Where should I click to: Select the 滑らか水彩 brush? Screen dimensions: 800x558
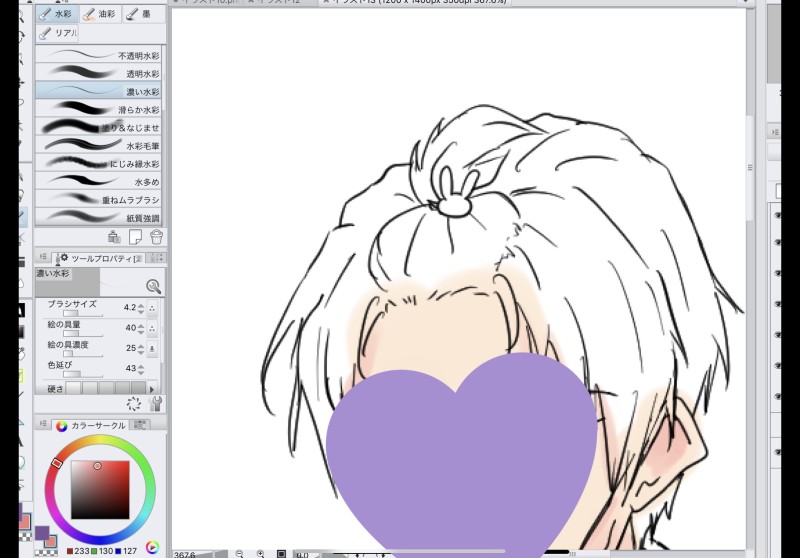(98, 109)
